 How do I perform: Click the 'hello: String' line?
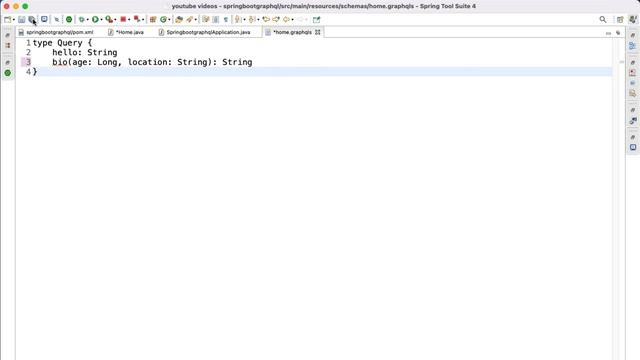[x=85, y=52]
